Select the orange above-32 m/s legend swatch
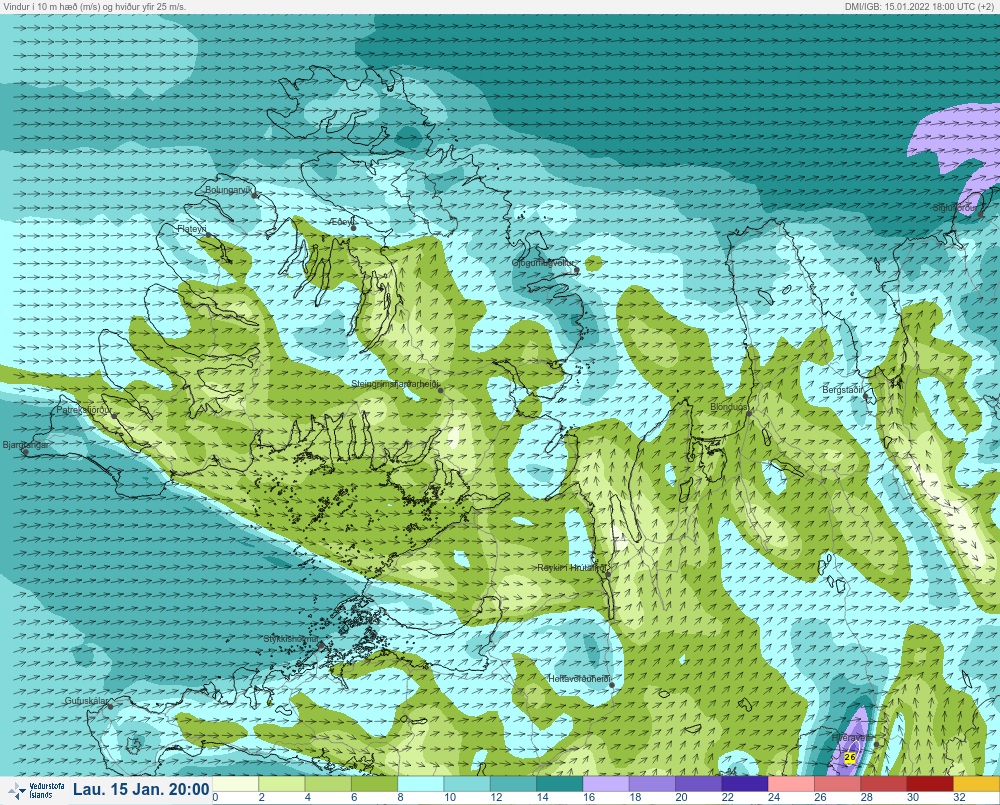 (x=976, y=783)
